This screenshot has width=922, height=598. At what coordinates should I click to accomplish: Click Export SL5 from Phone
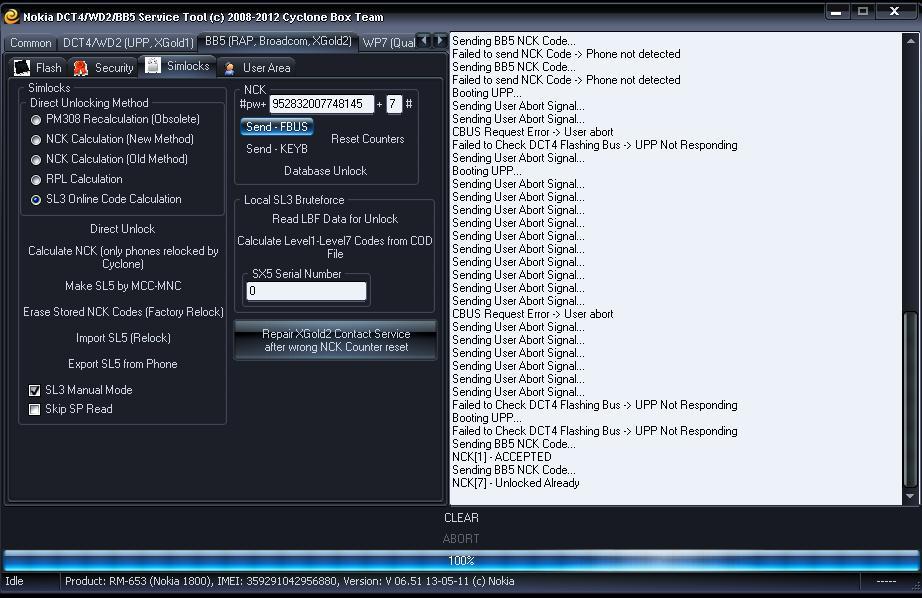pyautogui.click(x=122, y=364)
